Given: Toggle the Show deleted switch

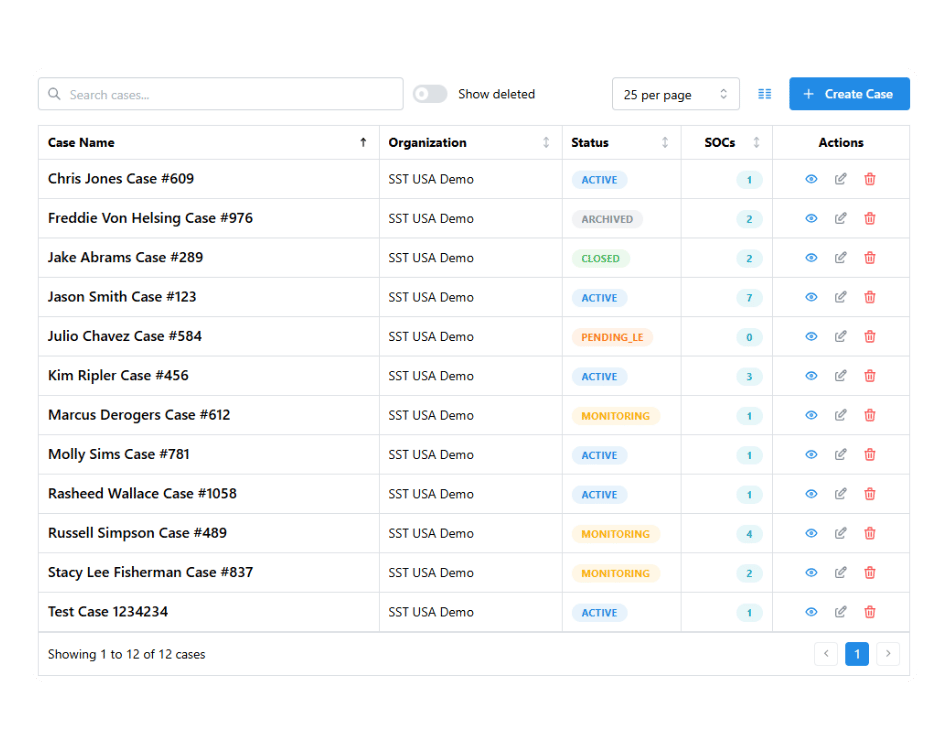Looking at the screenshot, I should coord(430,94).
